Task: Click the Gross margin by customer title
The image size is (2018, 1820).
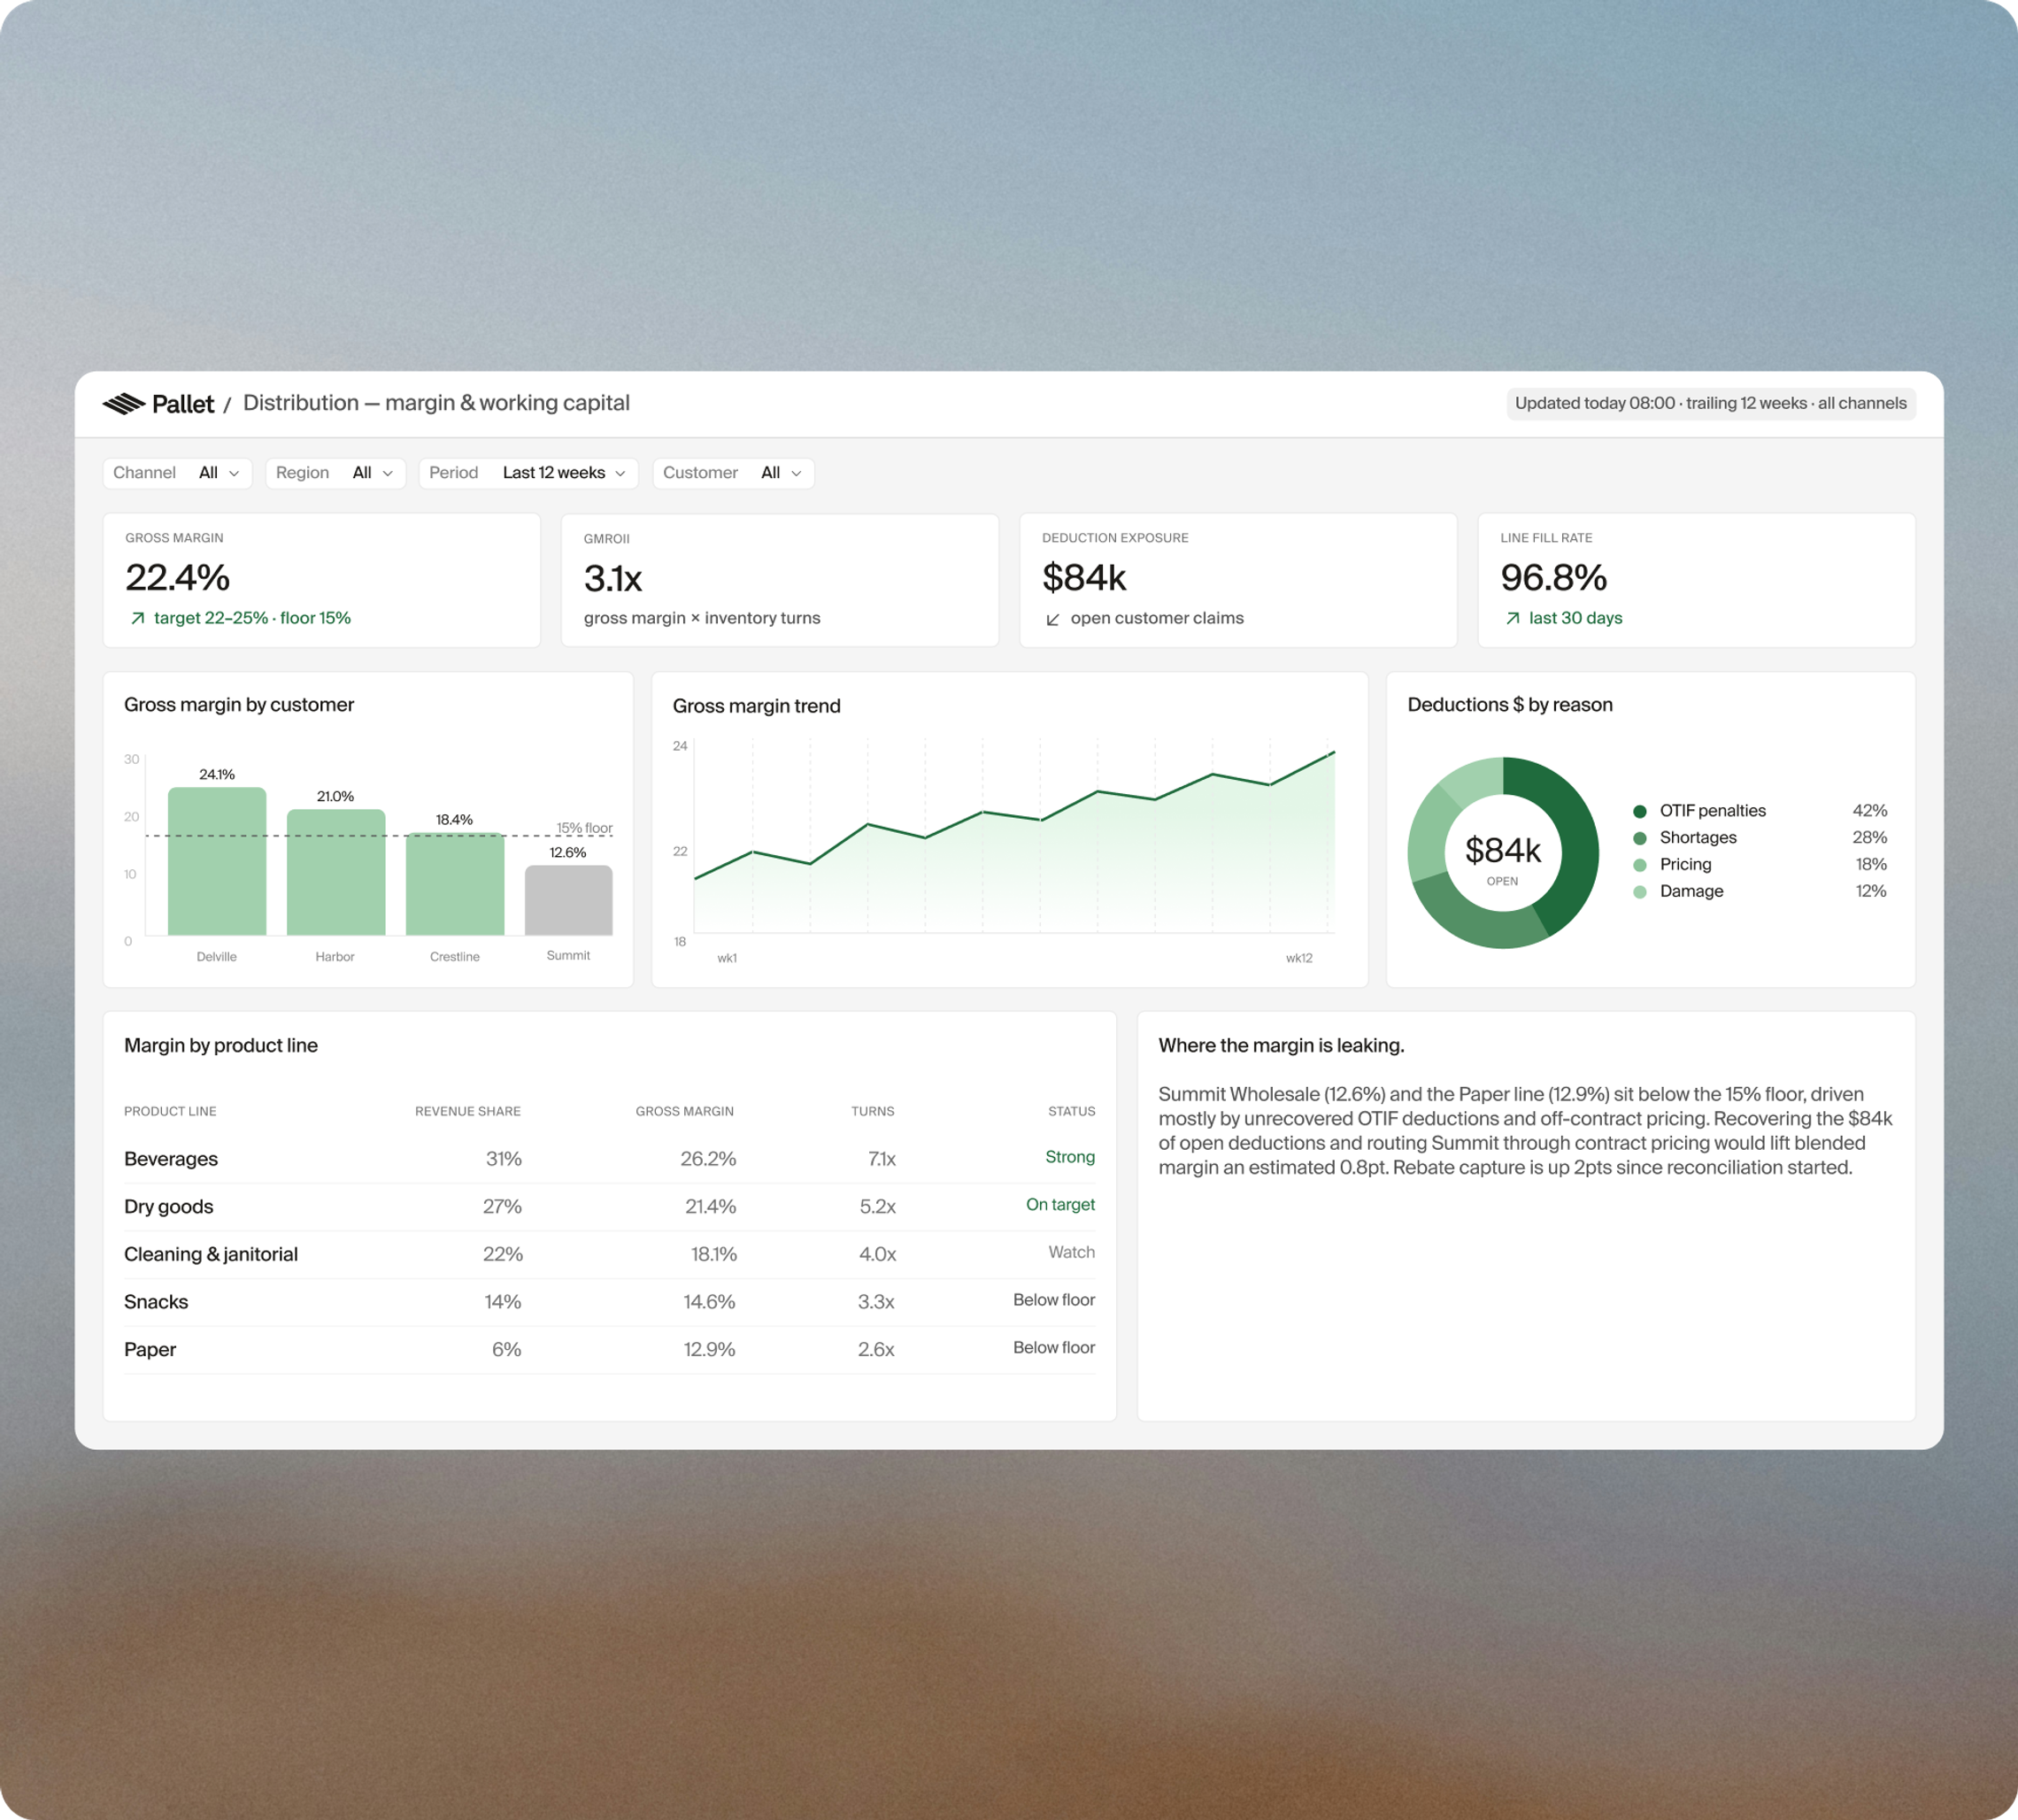Action: (x=239, y=705)
